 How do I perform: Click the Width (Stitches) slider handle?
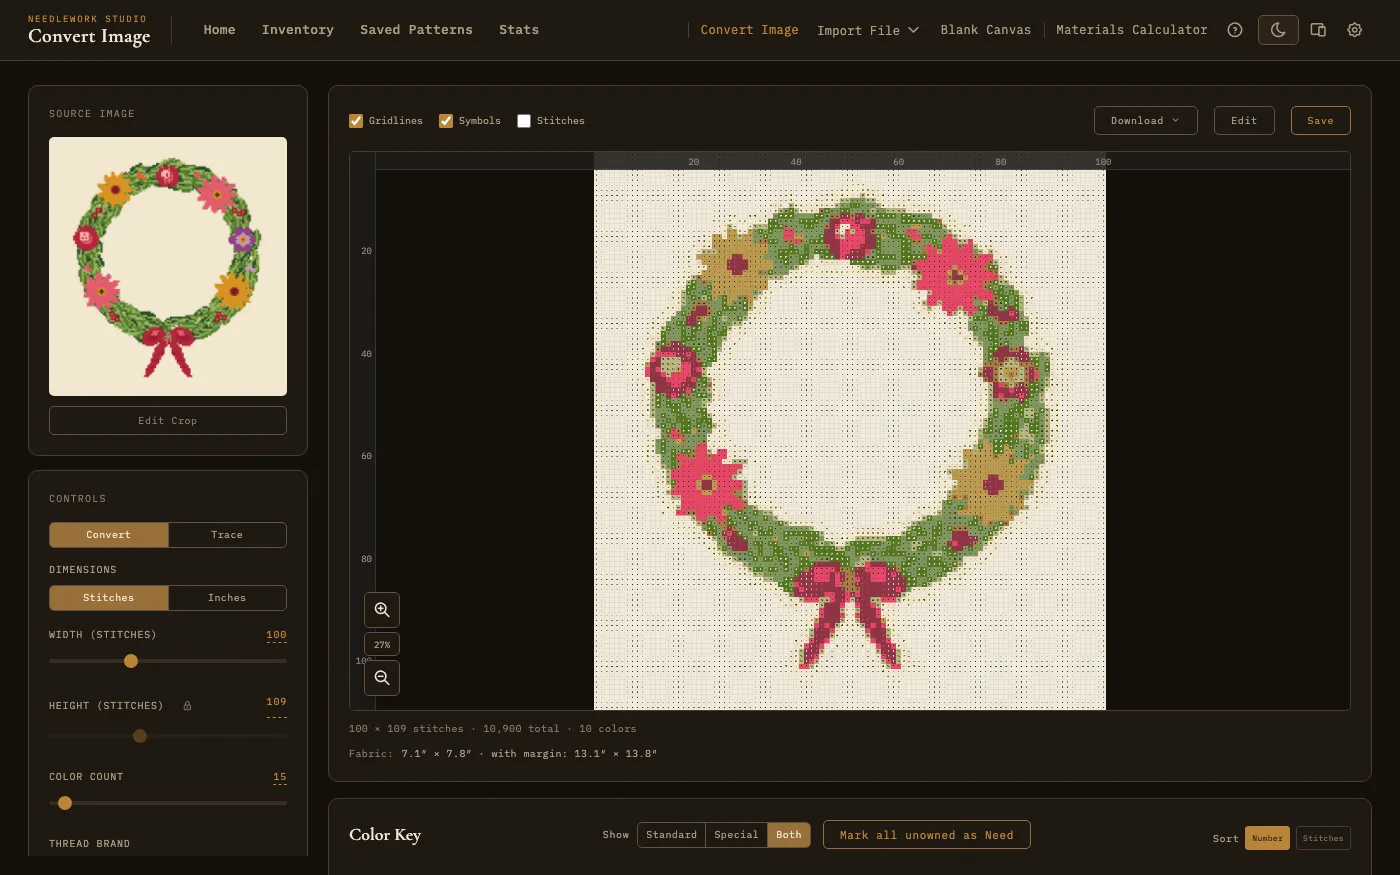[131, 661]
